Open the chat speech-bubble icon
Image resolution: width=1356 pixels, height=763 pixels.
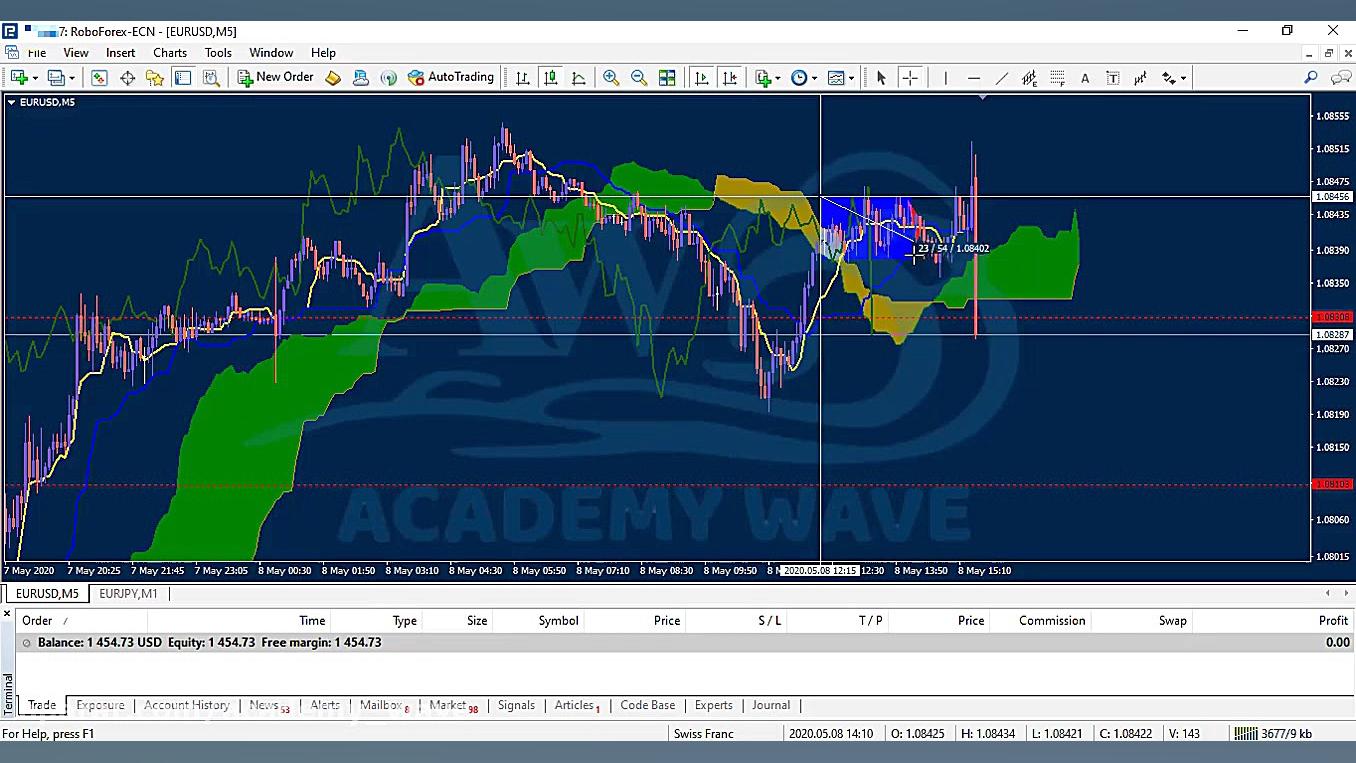(x=1340, y=78)
